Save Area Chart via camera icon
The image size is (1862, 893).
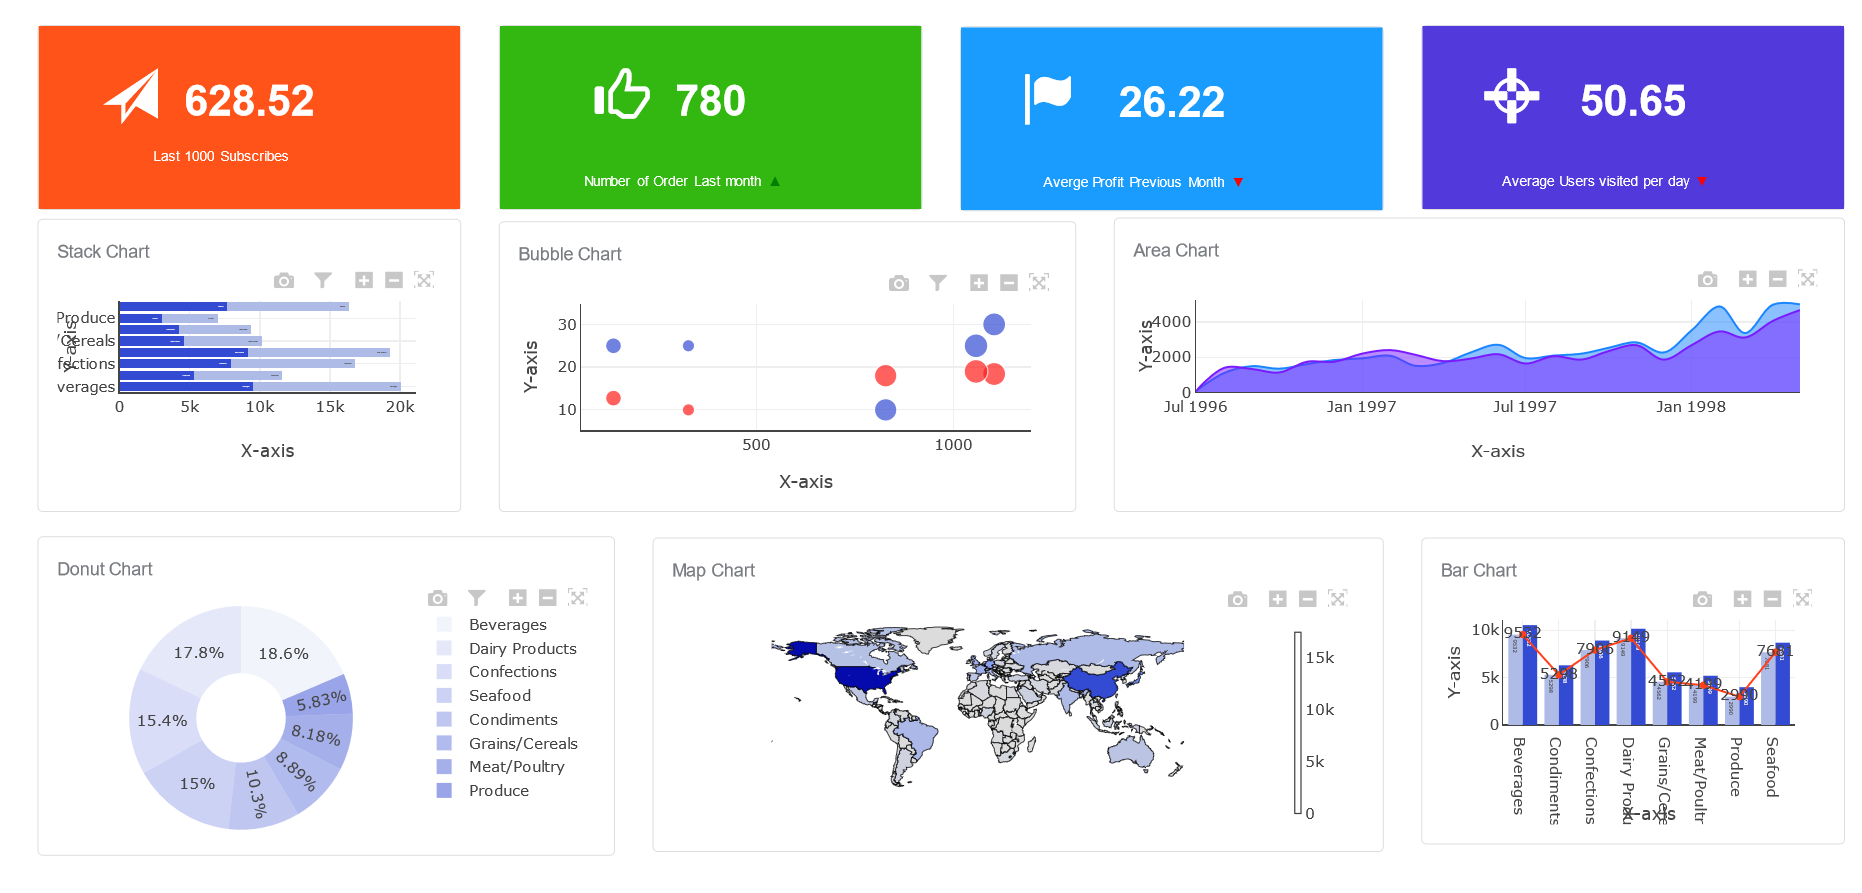click(1708, 279)
